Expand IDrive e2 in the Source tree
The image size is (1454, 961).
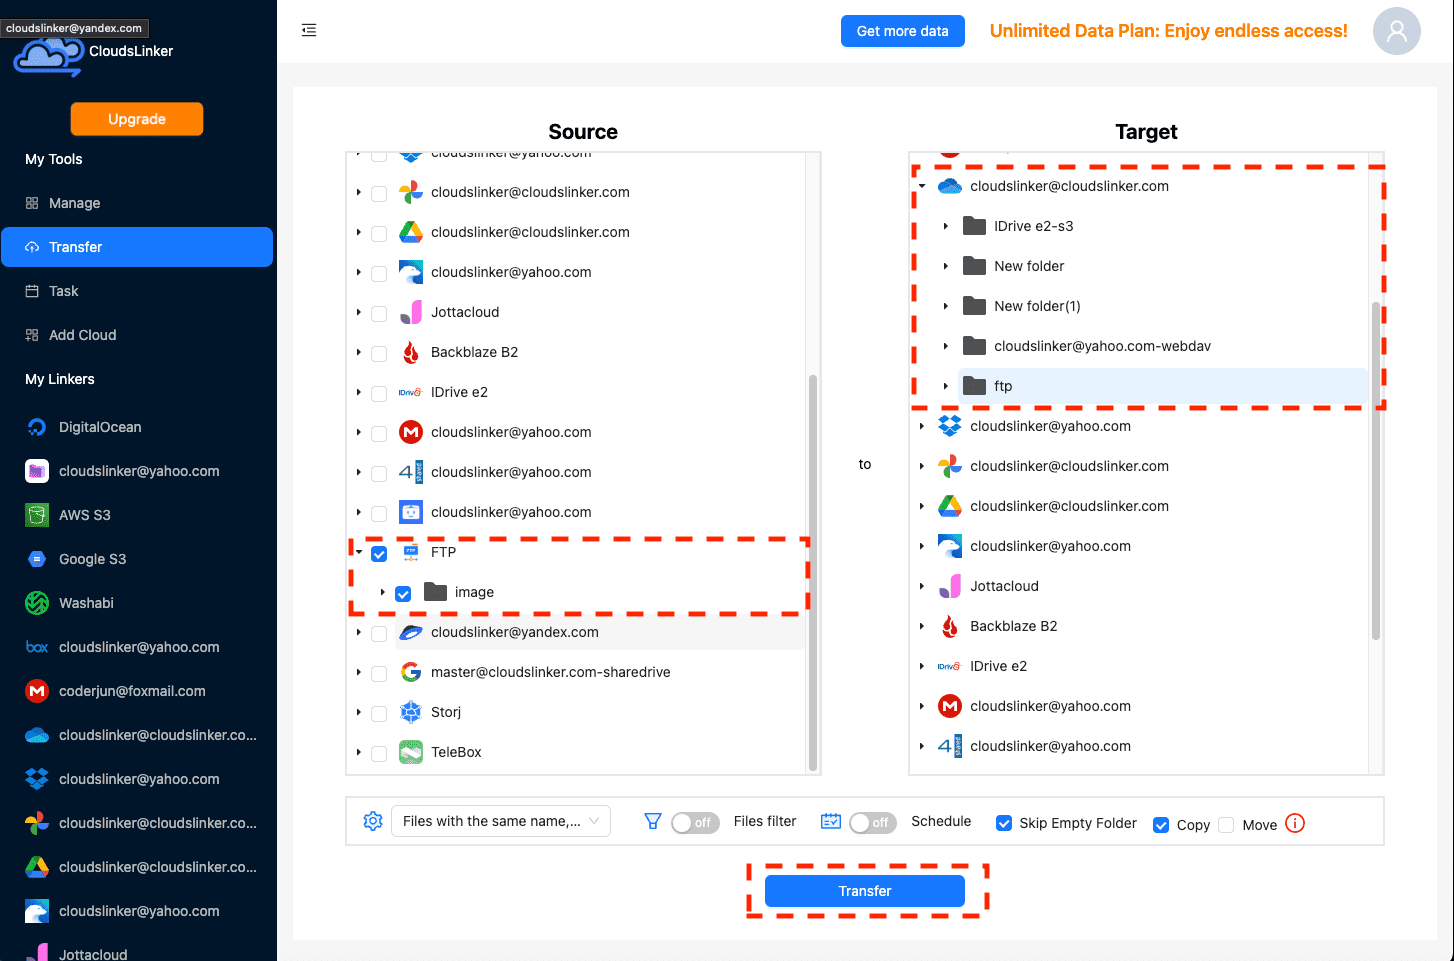coord(359,392)
